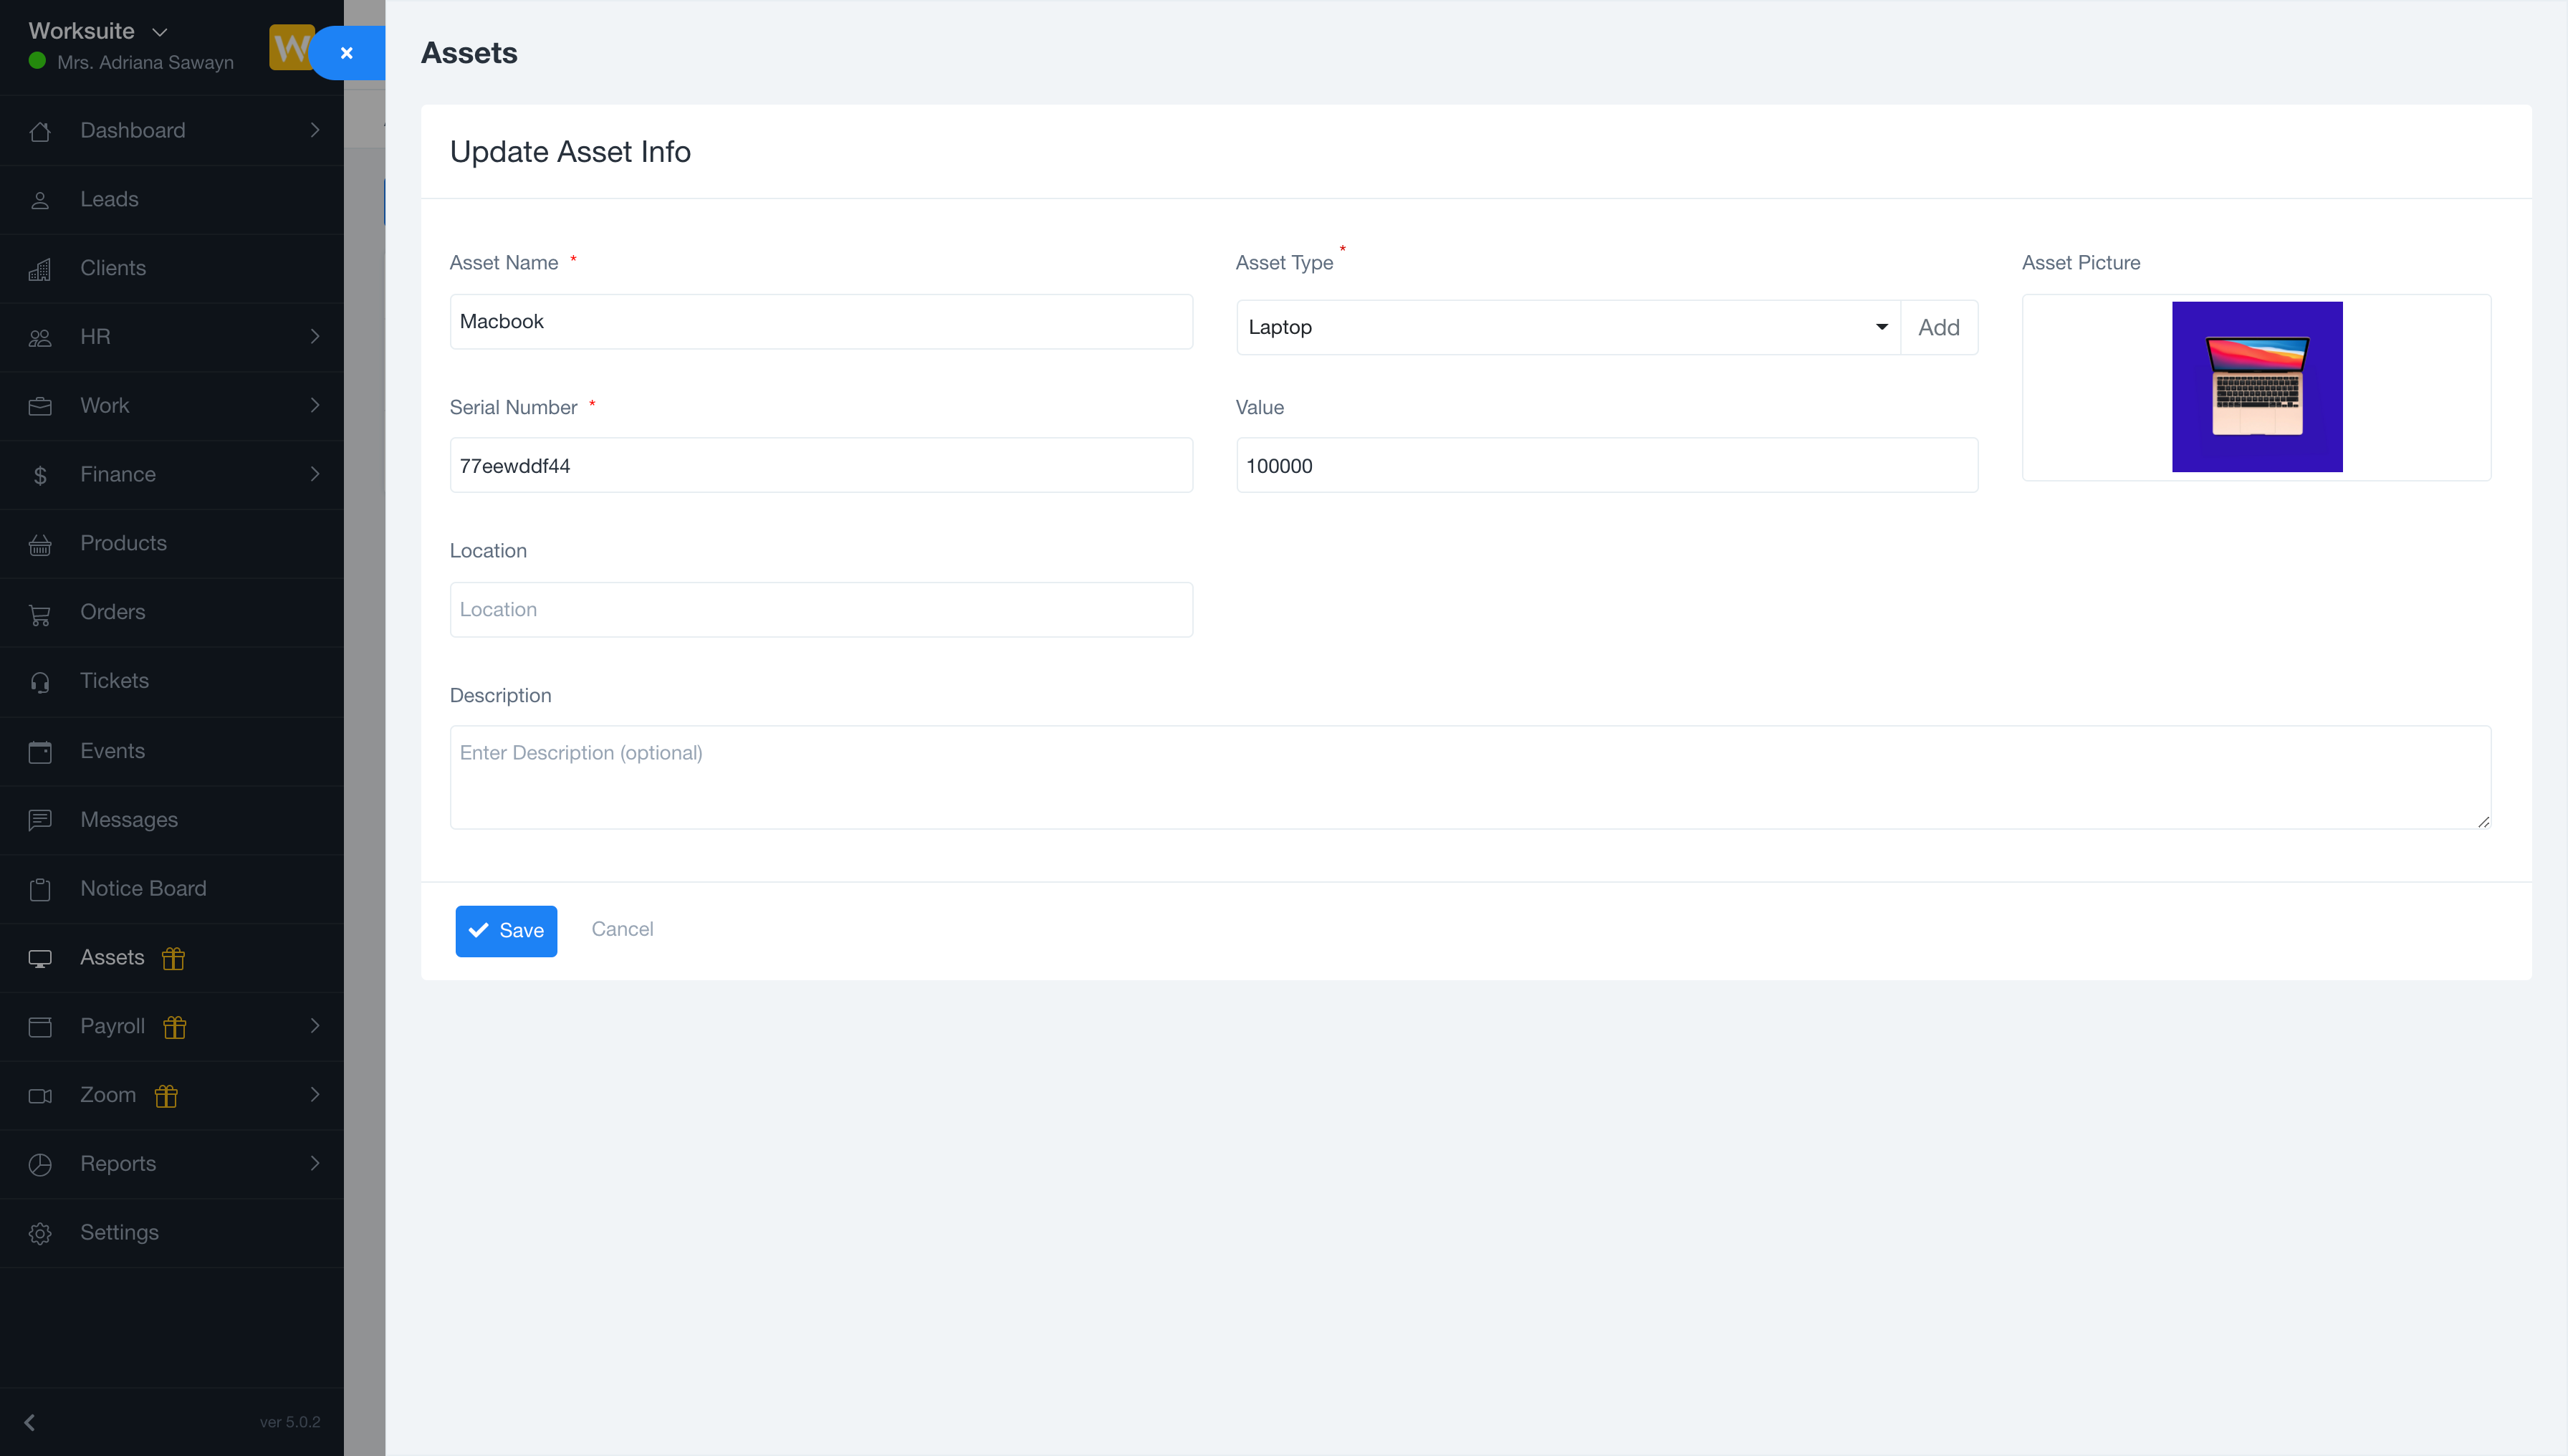Screen dimensions: 2568x1456
Task: Click the gift icon beside Payroll
Action: click(175, 1027)
